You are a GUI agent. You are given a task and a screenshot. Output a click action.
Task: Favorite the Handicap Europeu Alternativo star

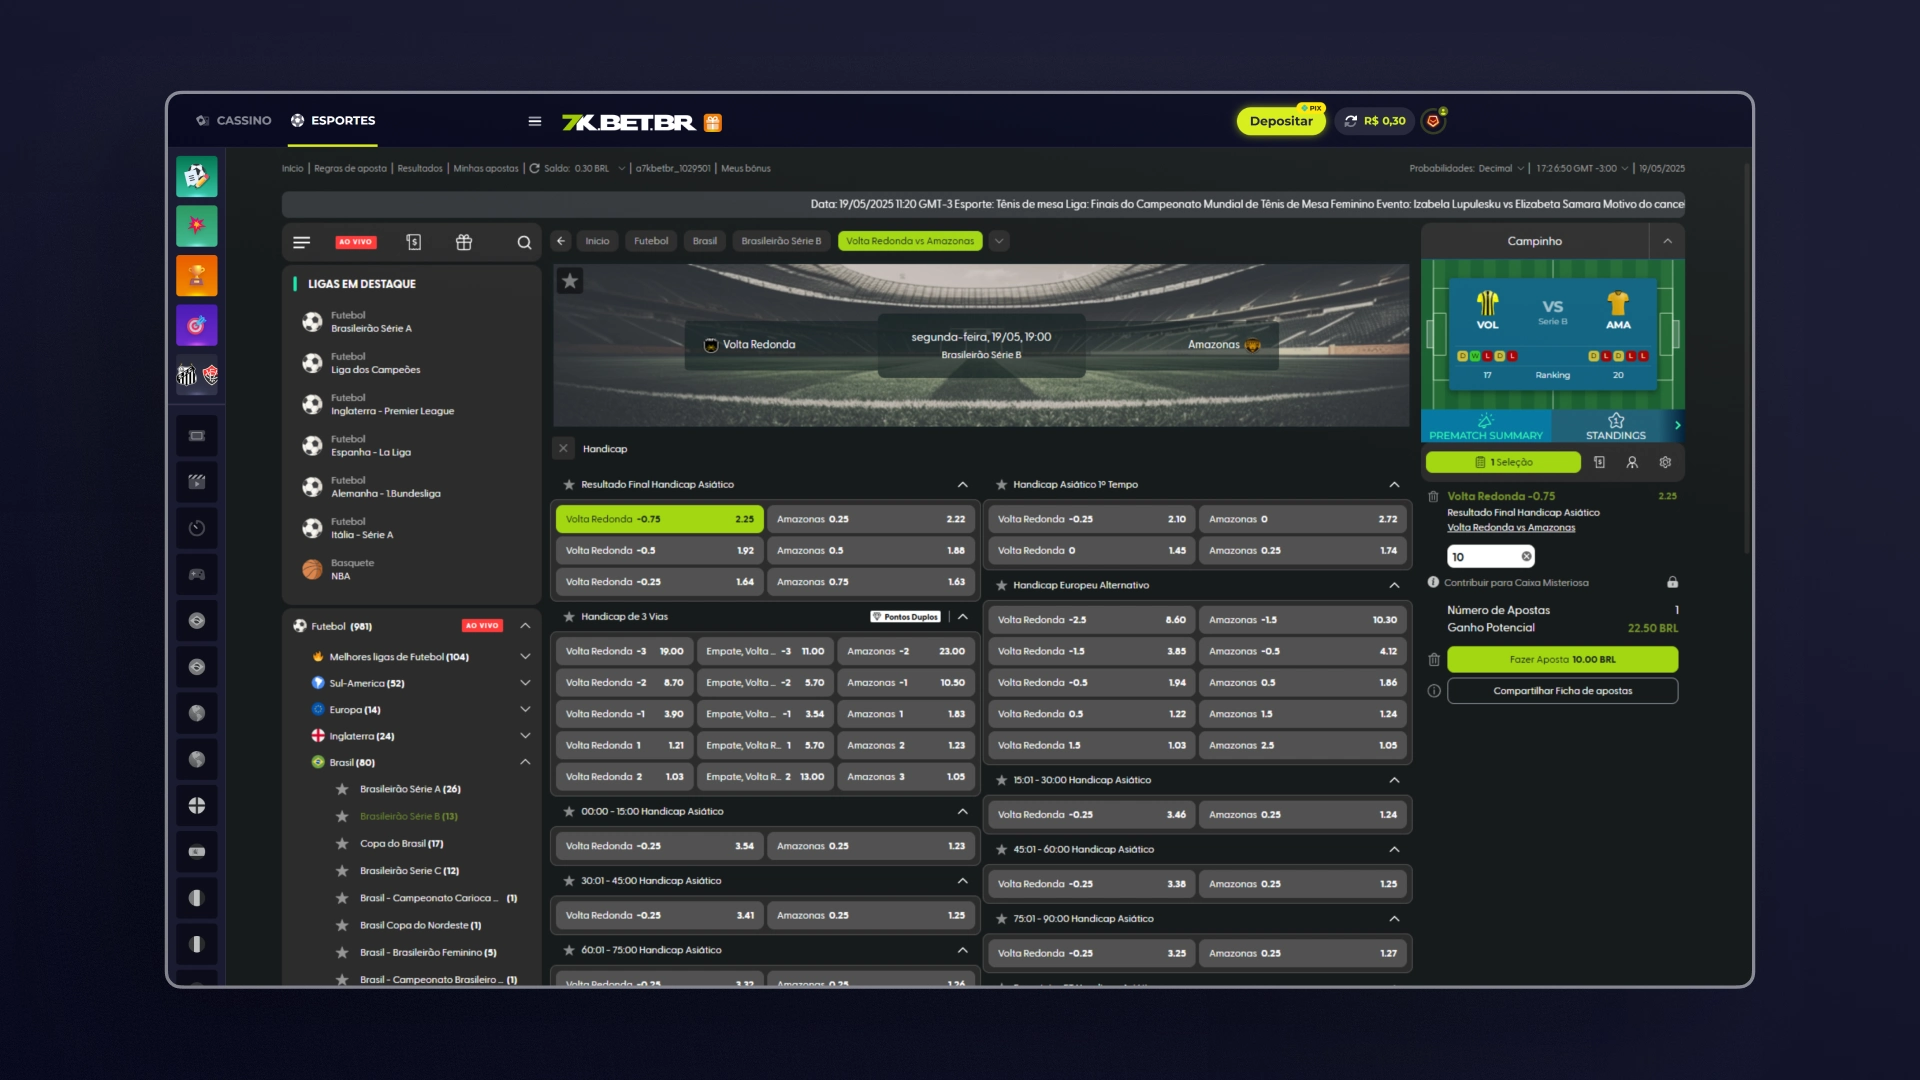click(x=1001, y=585)
